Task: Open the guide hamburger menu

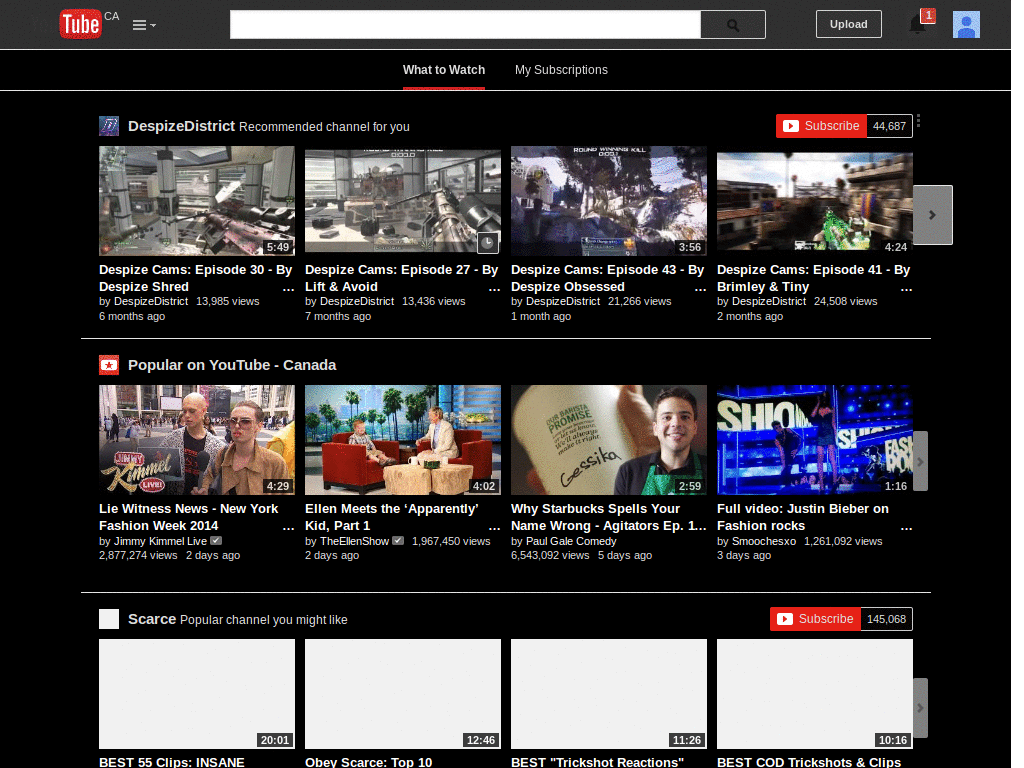Action: [x=144, y=25]
